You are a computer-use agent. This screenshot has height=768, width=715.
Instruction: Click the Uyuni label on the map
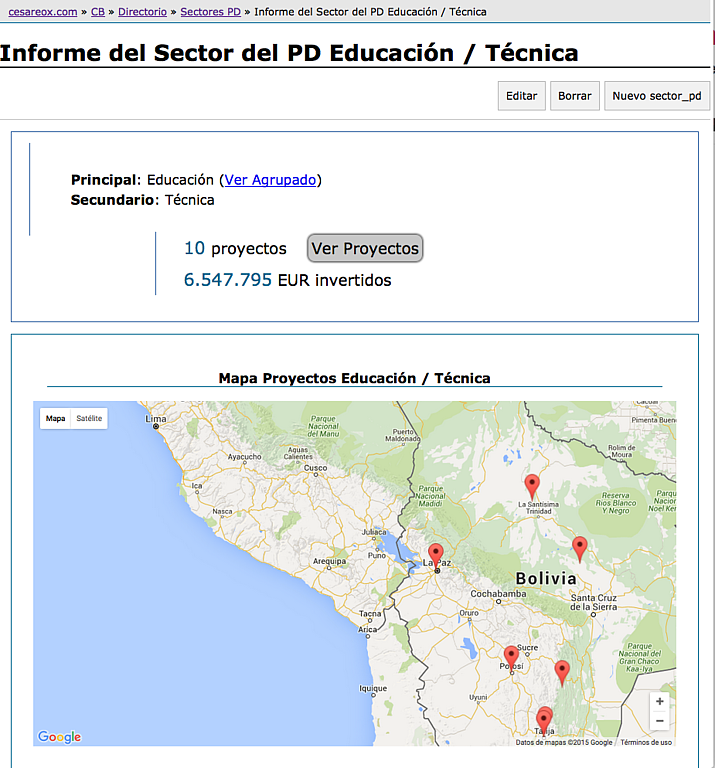click(478, 697)
